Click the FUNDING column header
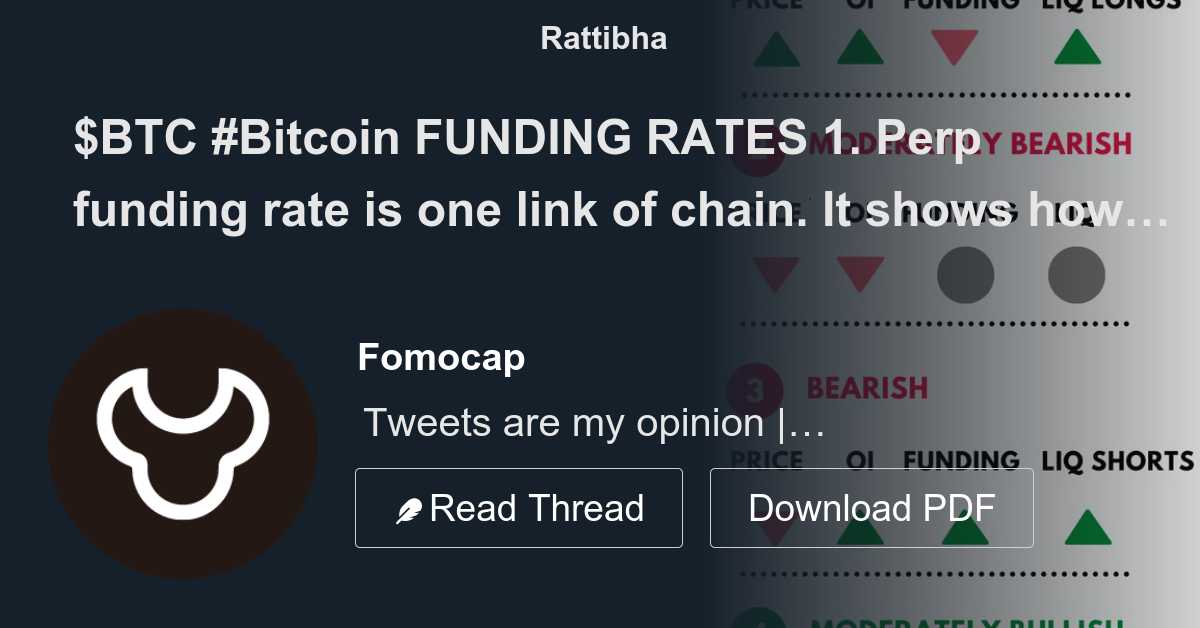 click(961, 461)
